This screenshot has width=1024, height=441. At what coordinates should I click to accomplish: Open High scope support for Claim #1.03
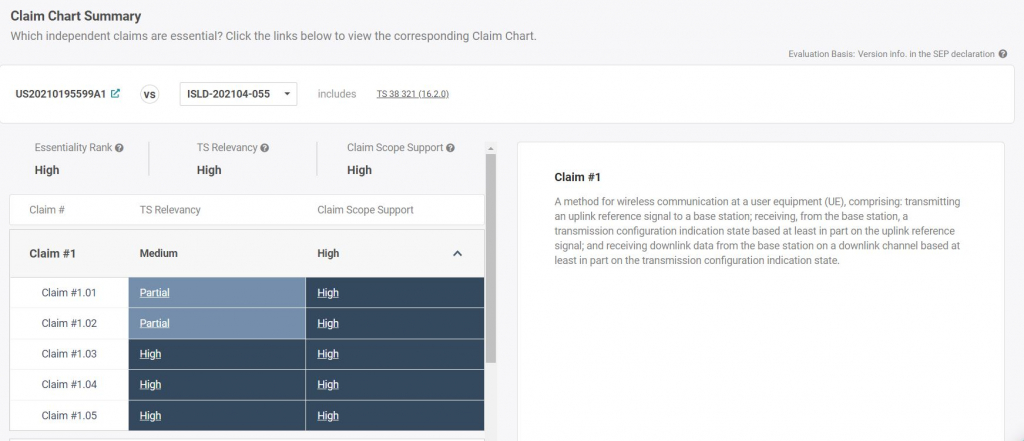(x=328, y=354)
